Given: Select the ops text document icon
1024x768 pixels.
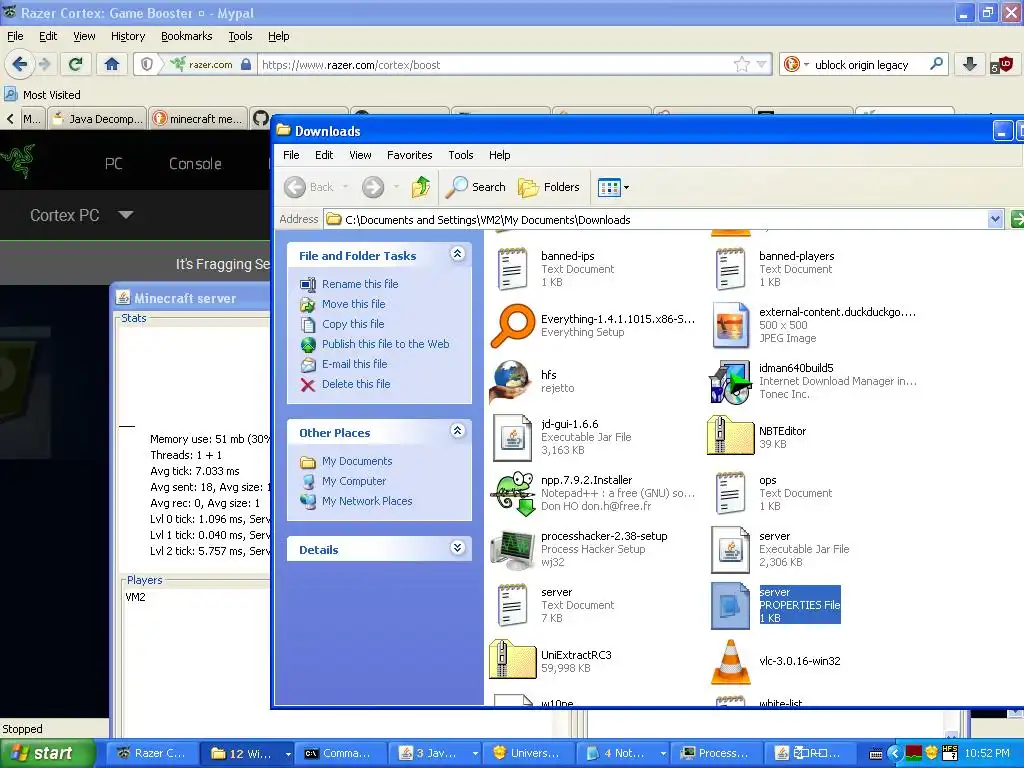Looking at the screenshot, I should pyautogui.click(x=730, y=494).
